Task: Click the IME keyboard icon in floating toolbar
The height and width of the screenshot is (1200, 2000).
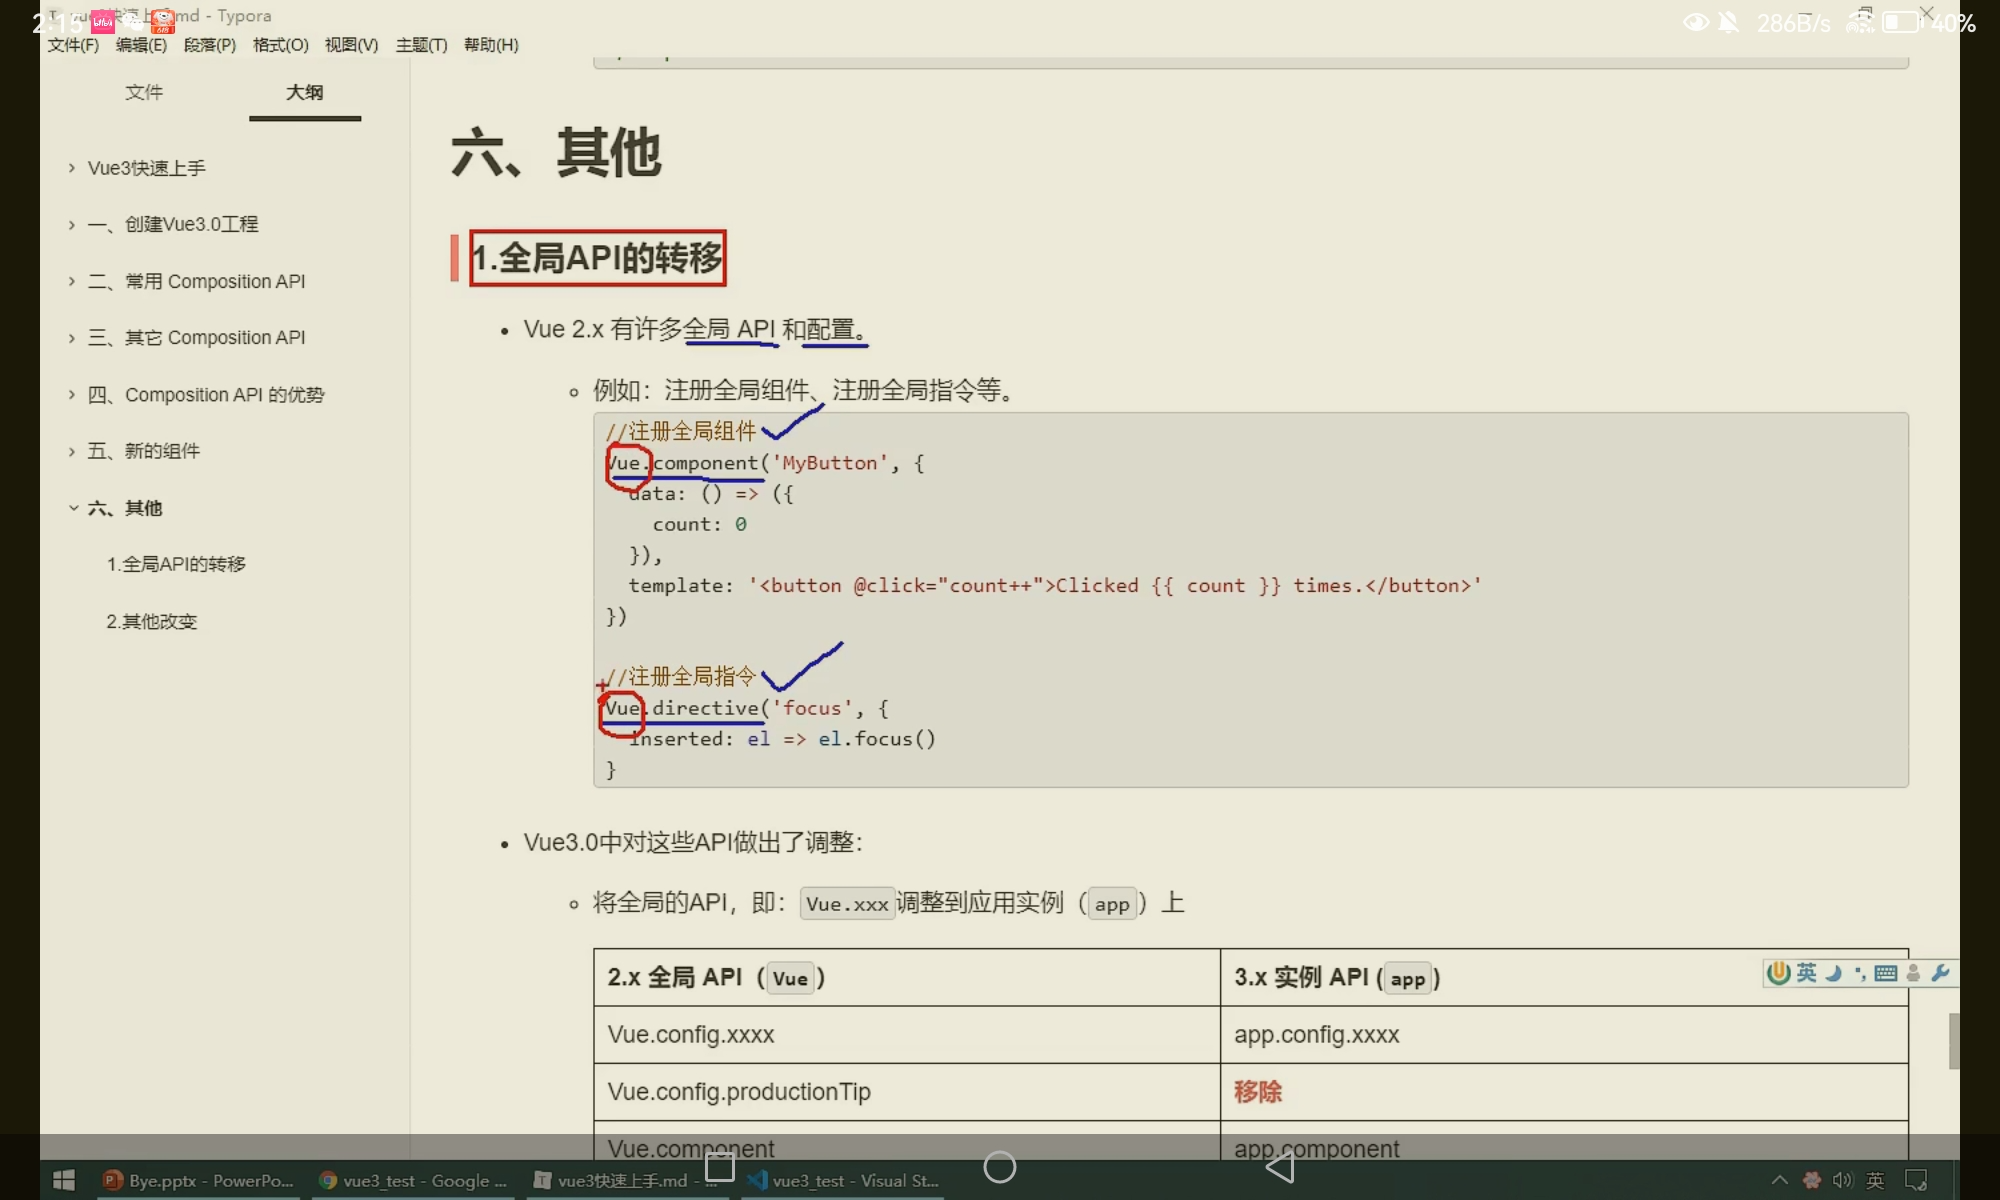Action: [x=1886, y=973]
